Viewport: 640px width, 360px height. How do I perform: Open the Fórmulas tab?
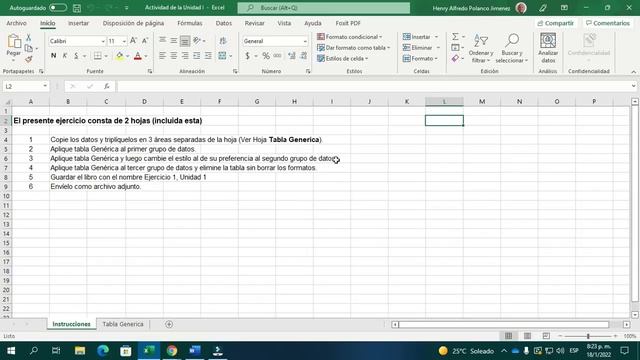[190, 23]
